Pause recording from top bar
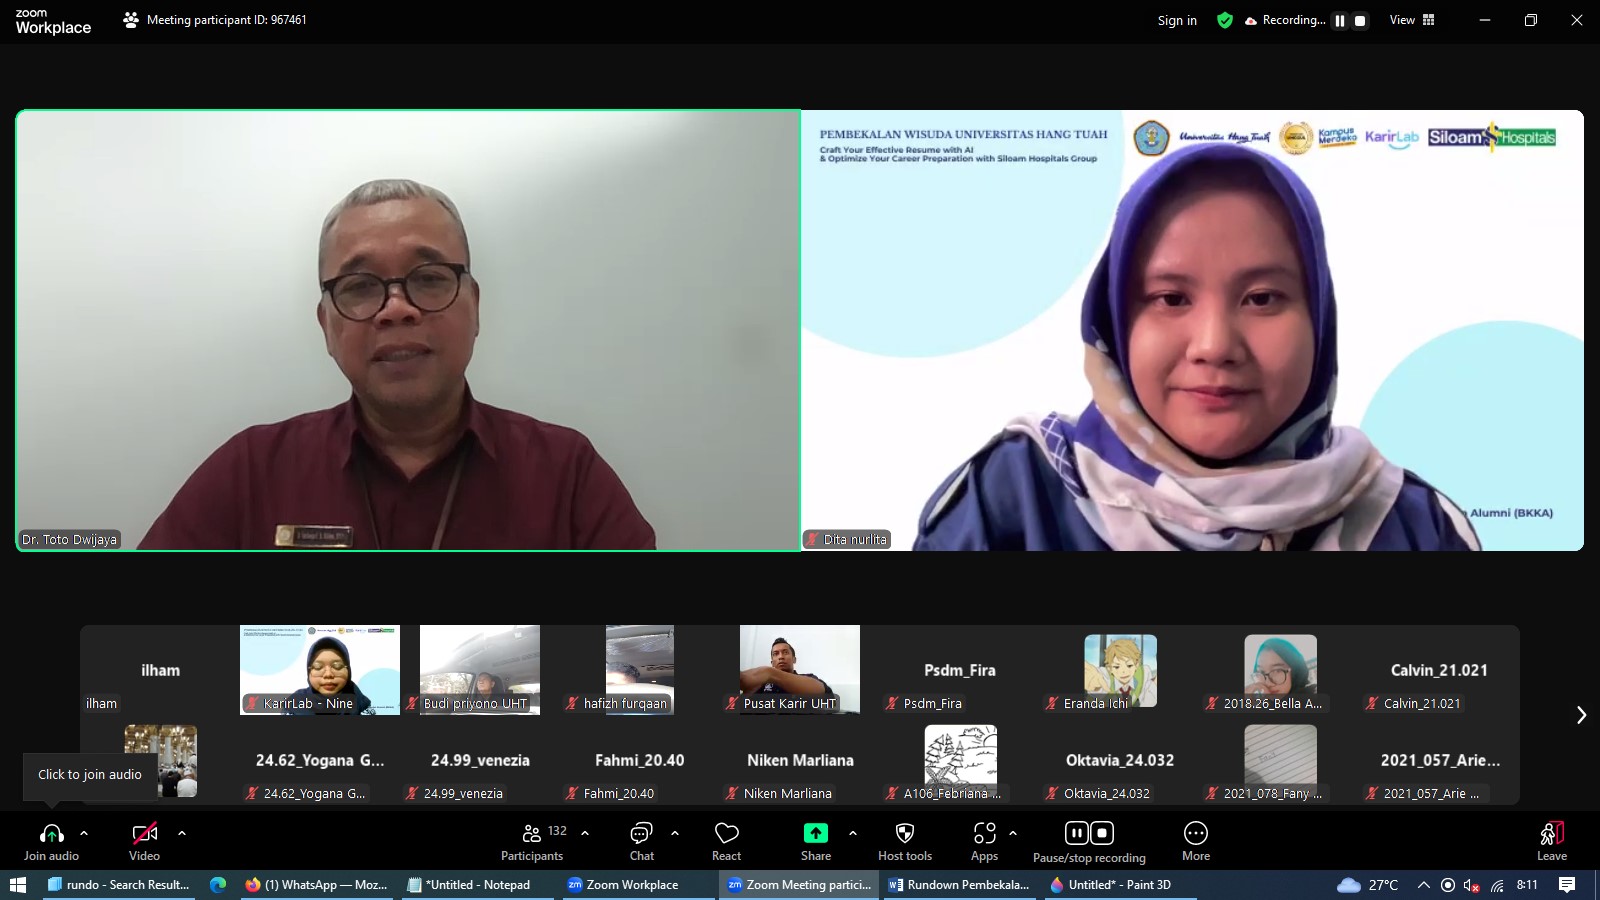Image resolution: width=1600 pixels, height=900 pixels. coord(1340,20)
